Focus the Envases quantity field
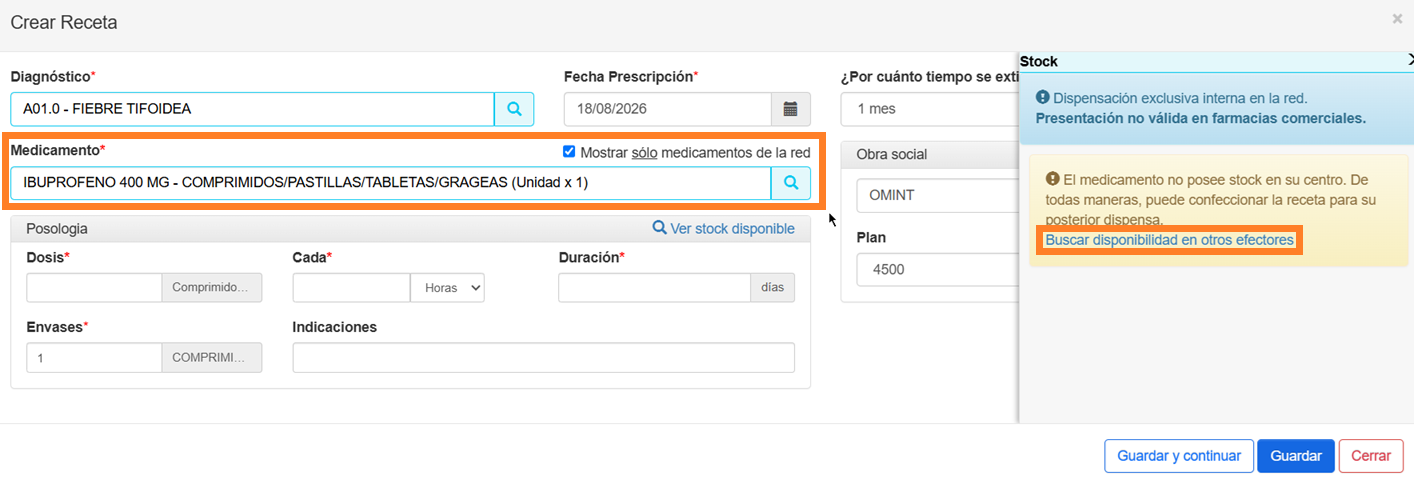1414x484 pixels. (x=94, y=358)
